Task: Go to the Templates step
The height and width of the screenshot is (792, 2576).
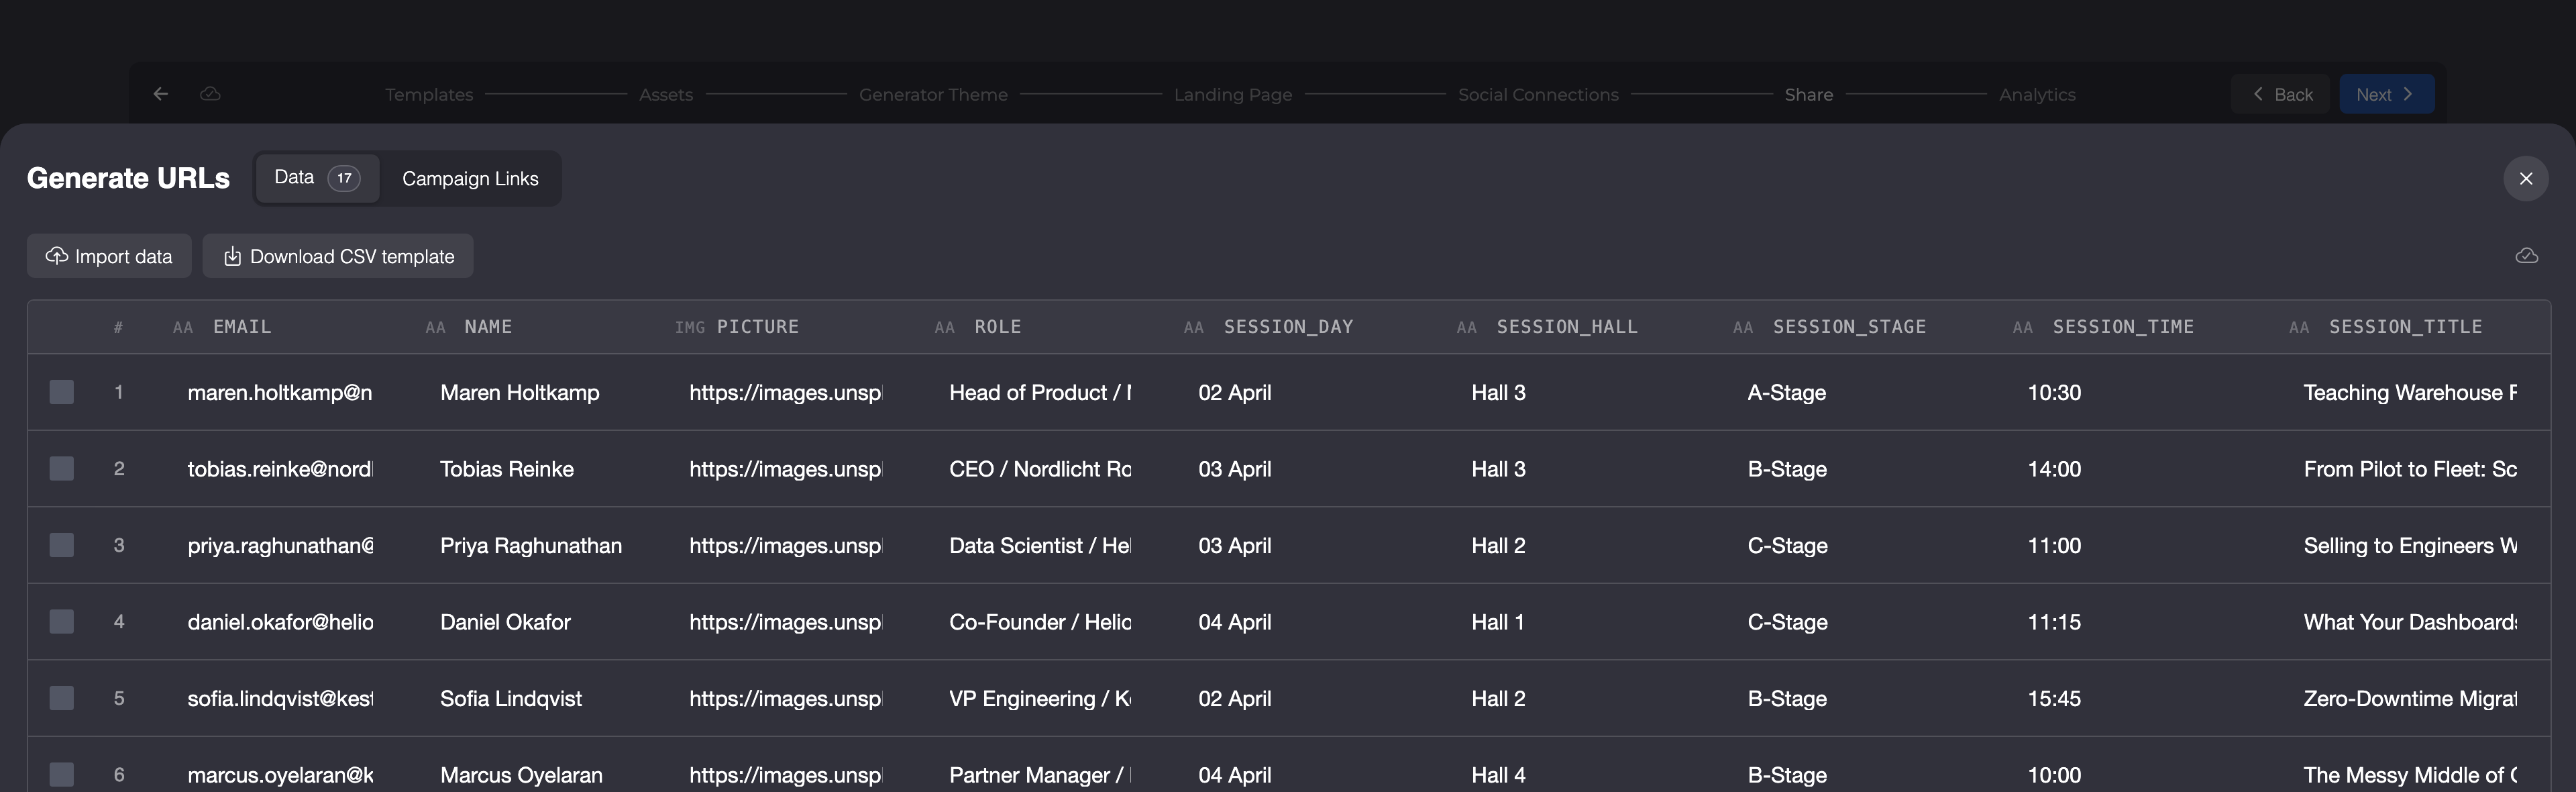Action: click(429, 95)
